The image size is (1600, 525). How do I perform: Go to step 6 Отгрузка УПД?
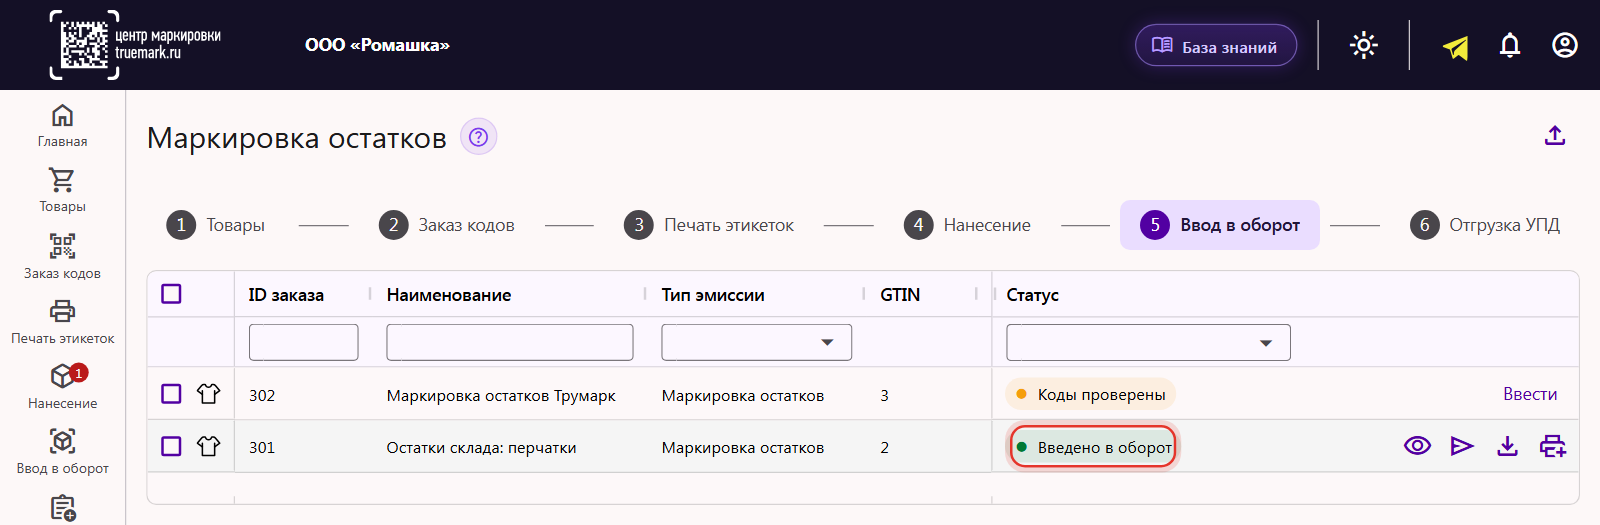[x=1485, y=225]
